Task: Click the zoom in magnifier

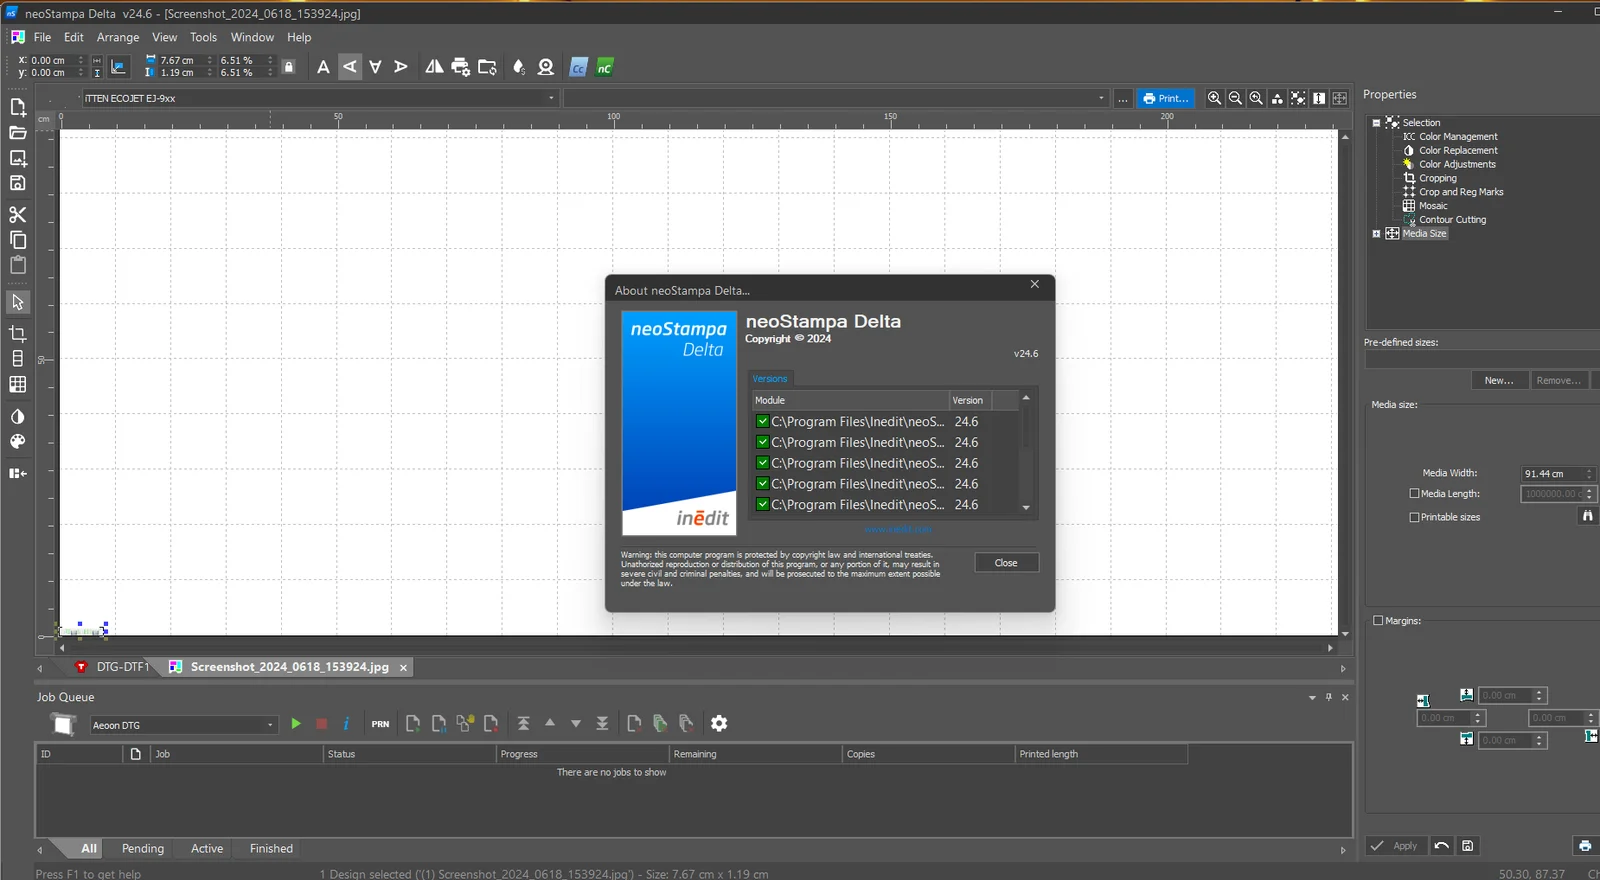Action: [1214, 98]
